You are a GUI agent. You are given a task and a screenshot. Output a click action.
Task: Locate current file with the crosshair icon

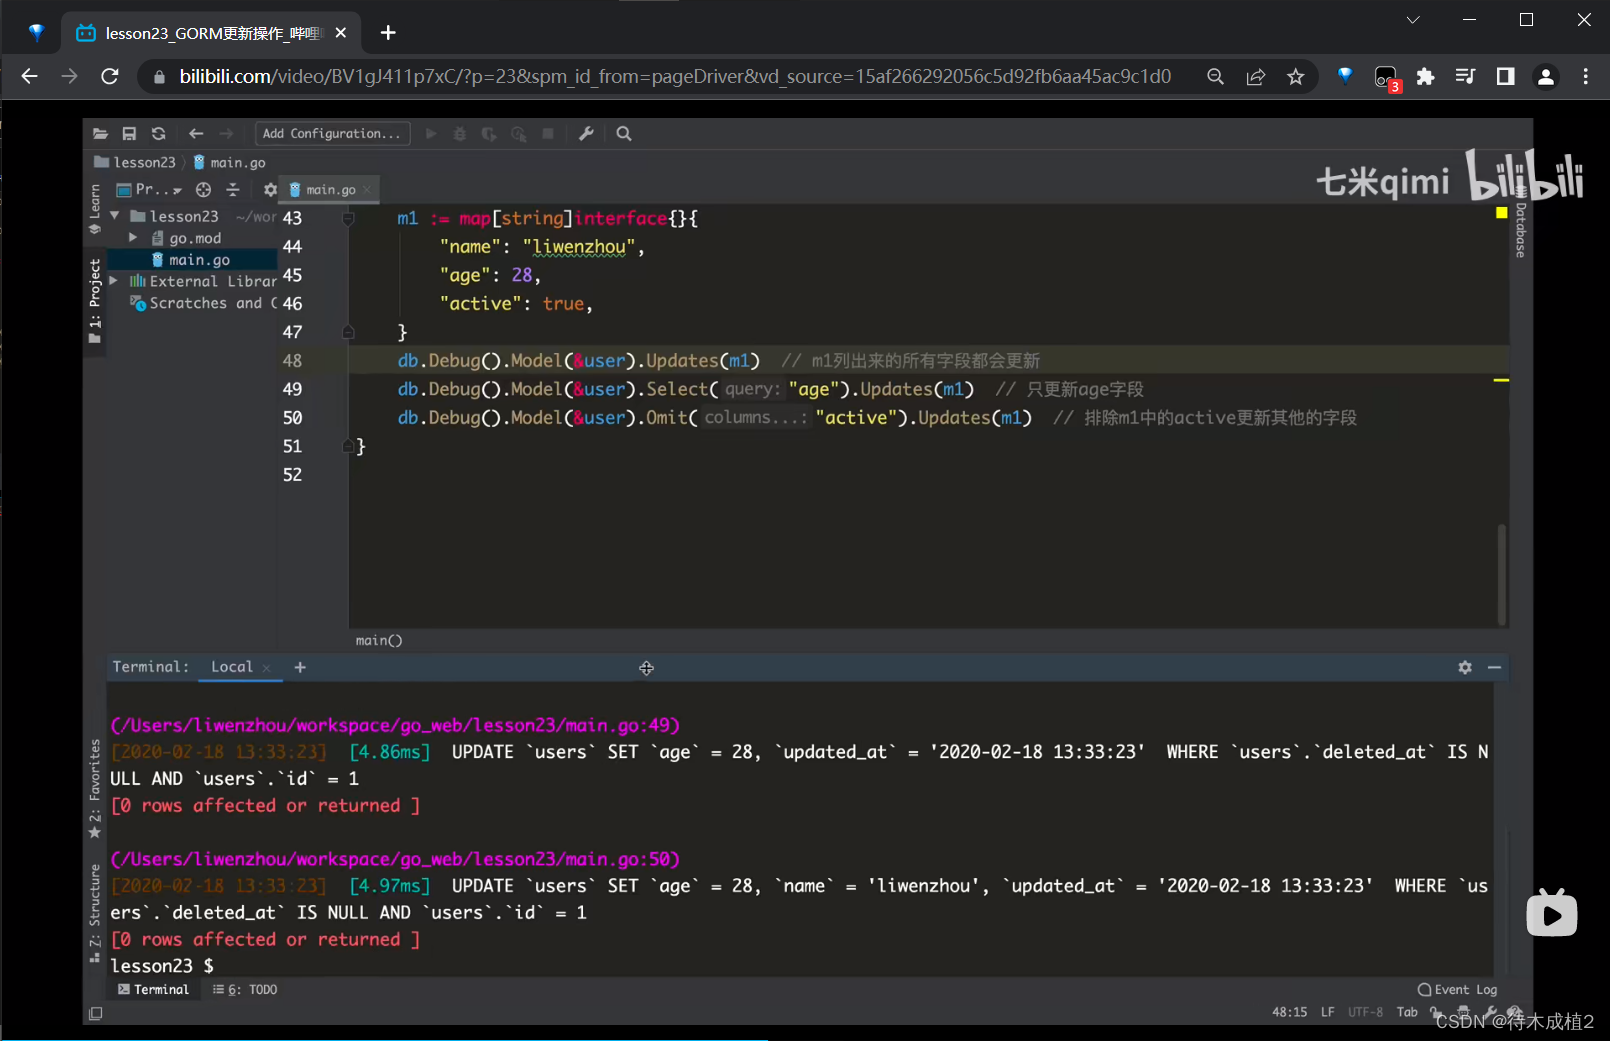pyautogui.click(x=203, y=190)
